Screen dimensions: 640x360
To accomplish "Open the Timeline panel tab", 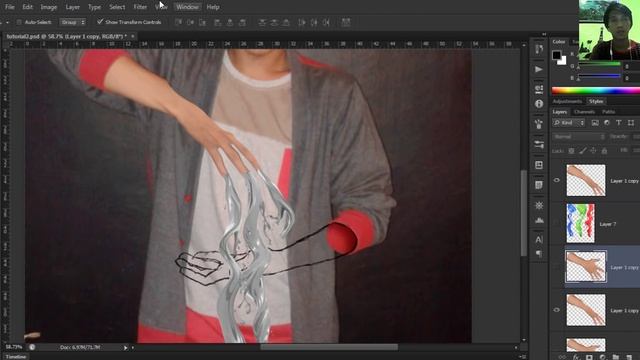I will point(16,357).
